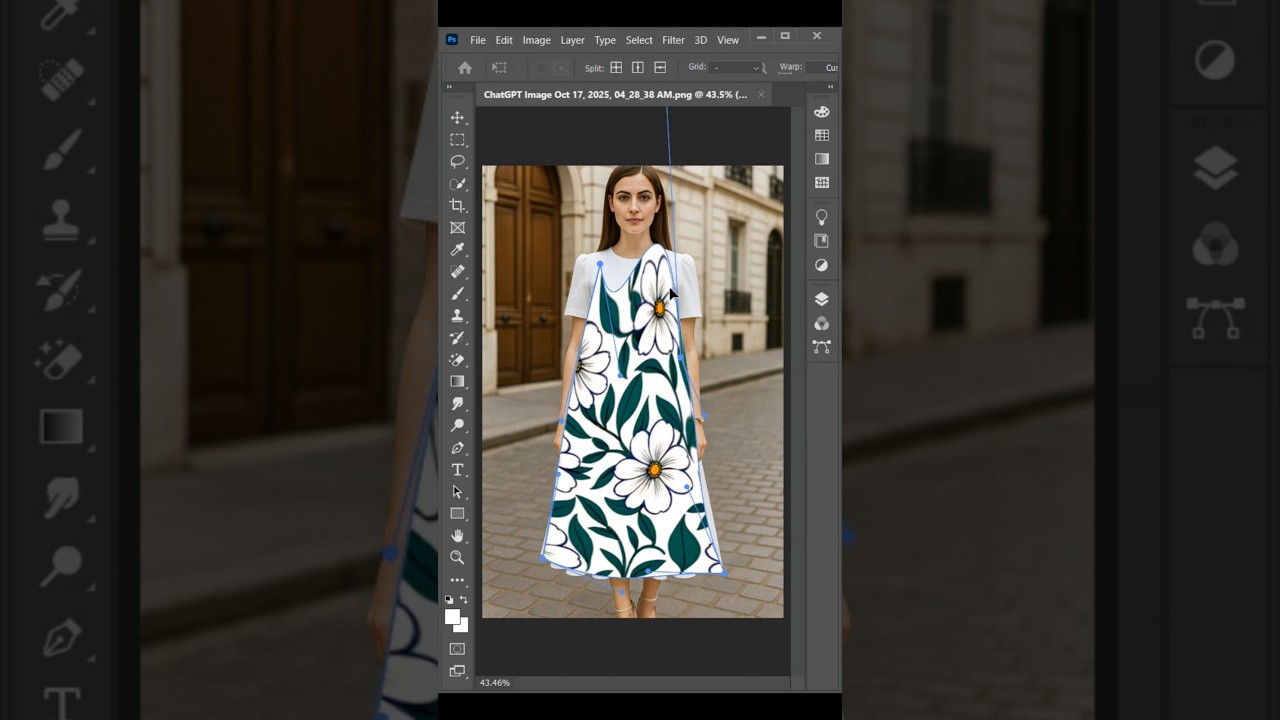The height and width of the screenshot is (720, 1280).
Task: Open the Color panel palette icon
Action: click(822, 112)
